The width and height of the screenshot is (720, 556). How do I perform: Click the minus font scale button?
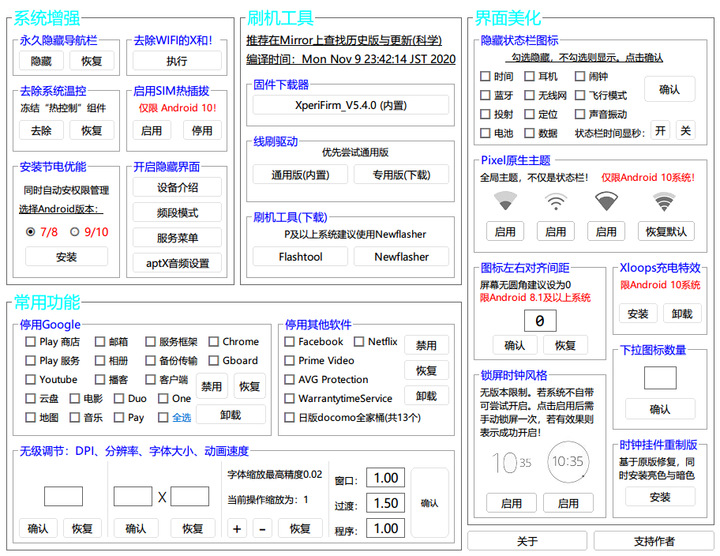pyautogui.click(x=262, y=528)
